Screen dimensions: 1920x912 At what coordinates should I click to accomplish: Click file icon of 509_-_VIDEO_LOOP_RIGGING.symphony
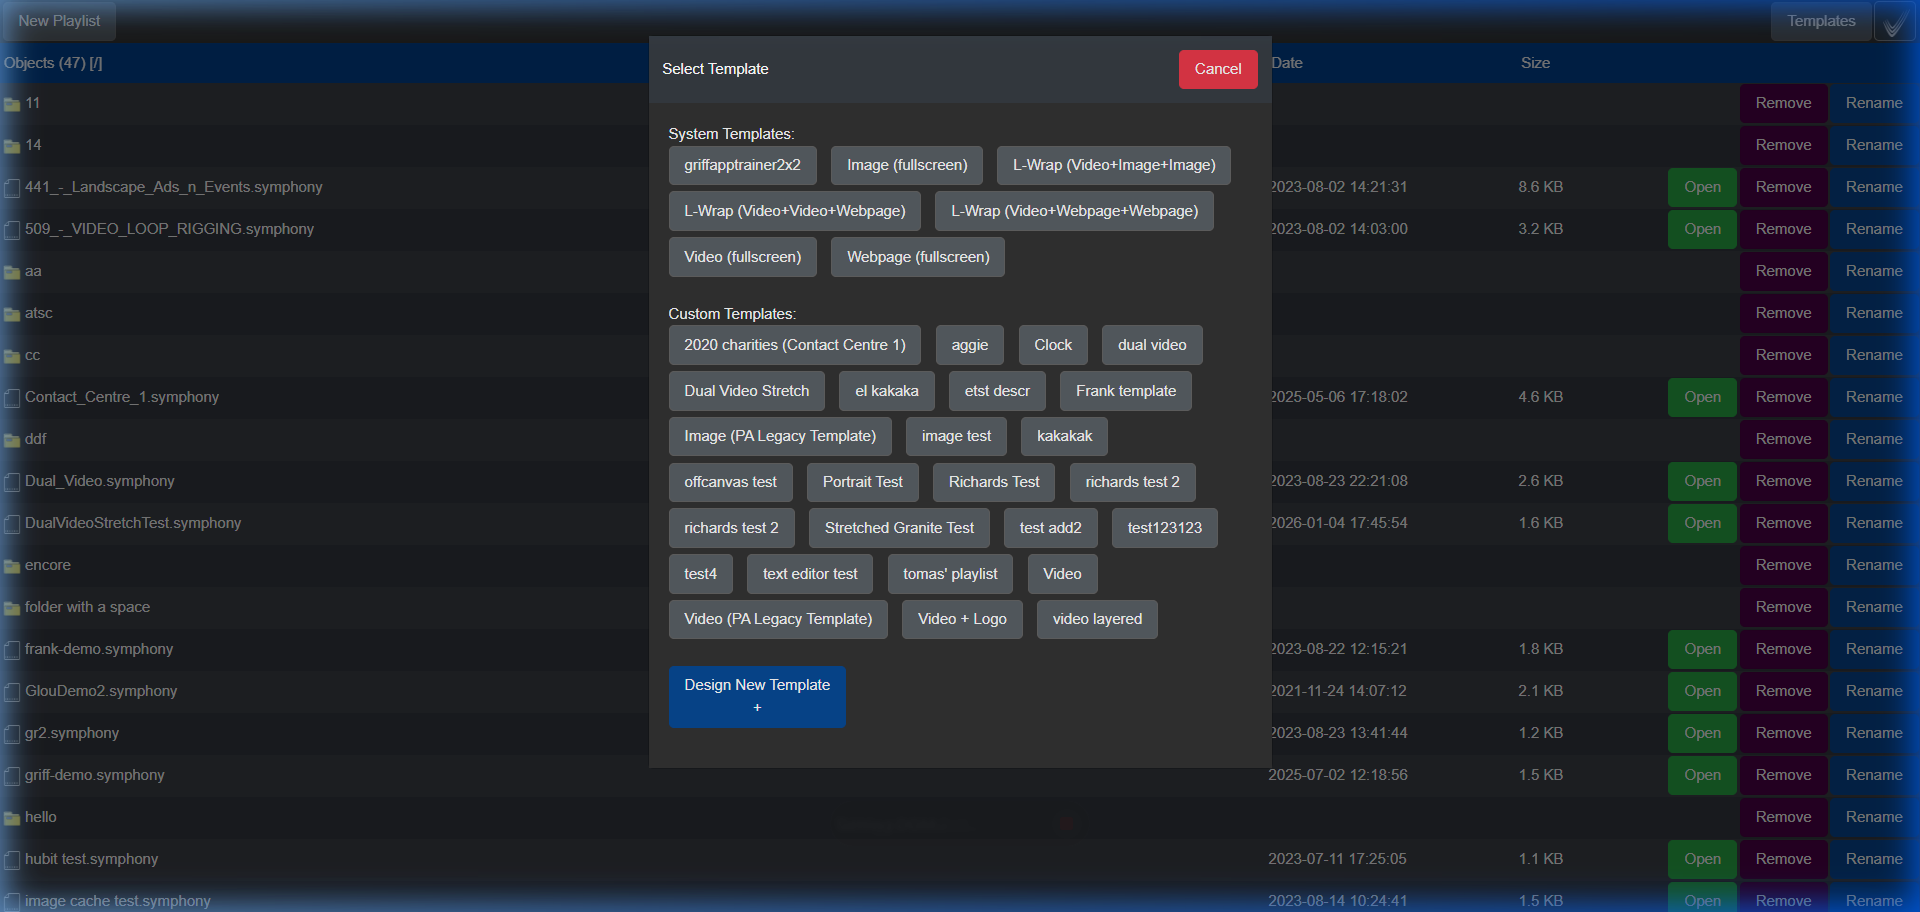pyautogui.click(x=12, y=230)
